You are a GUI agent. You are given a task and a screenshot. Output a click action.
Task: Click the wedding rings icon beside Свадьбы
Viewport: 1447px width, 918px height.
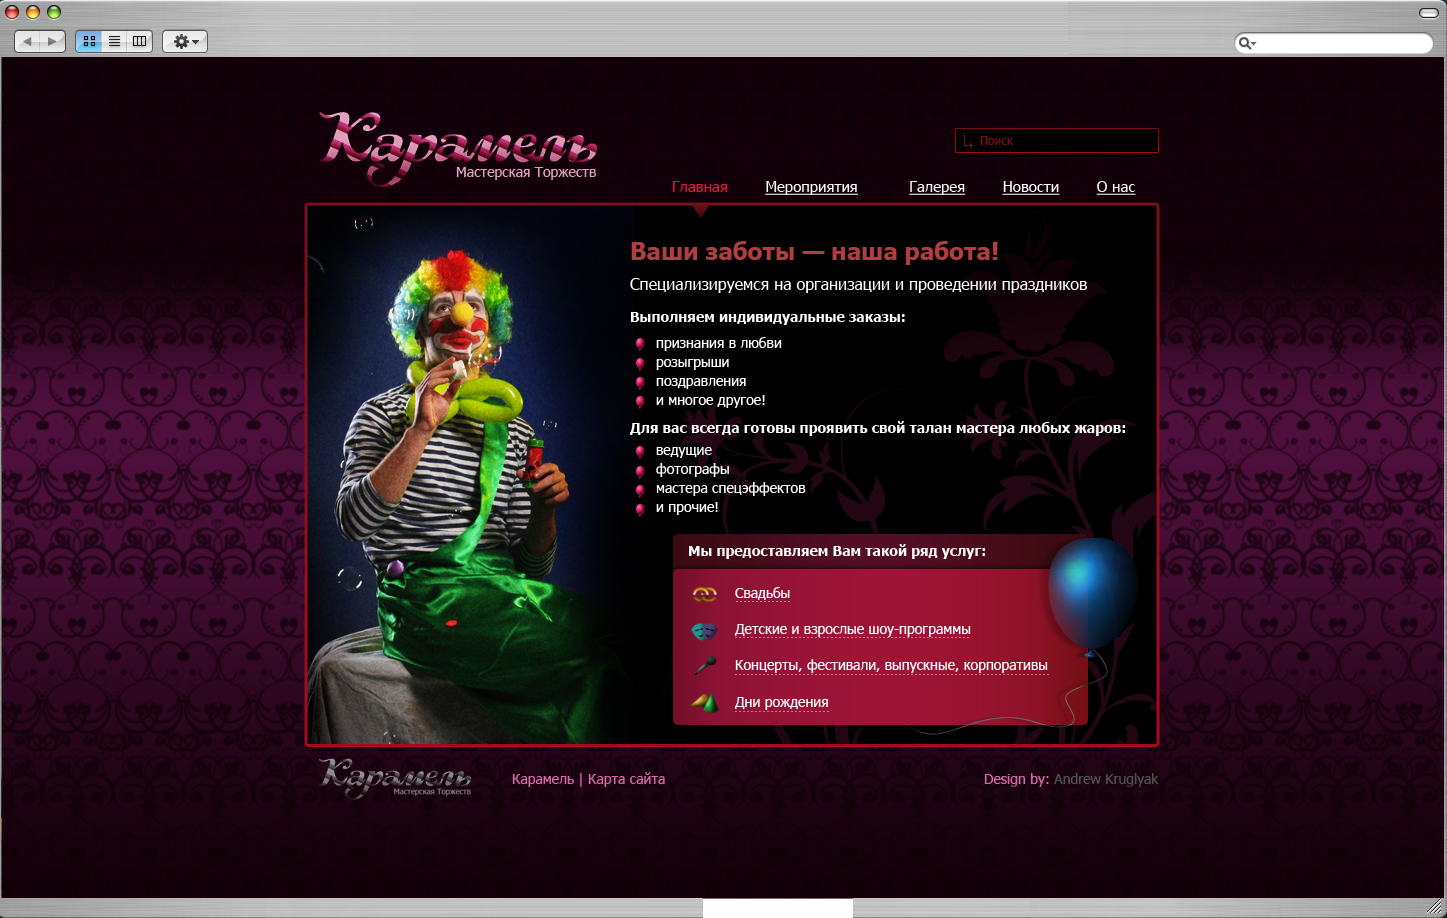pyautogui.click(x=704, y=592)
